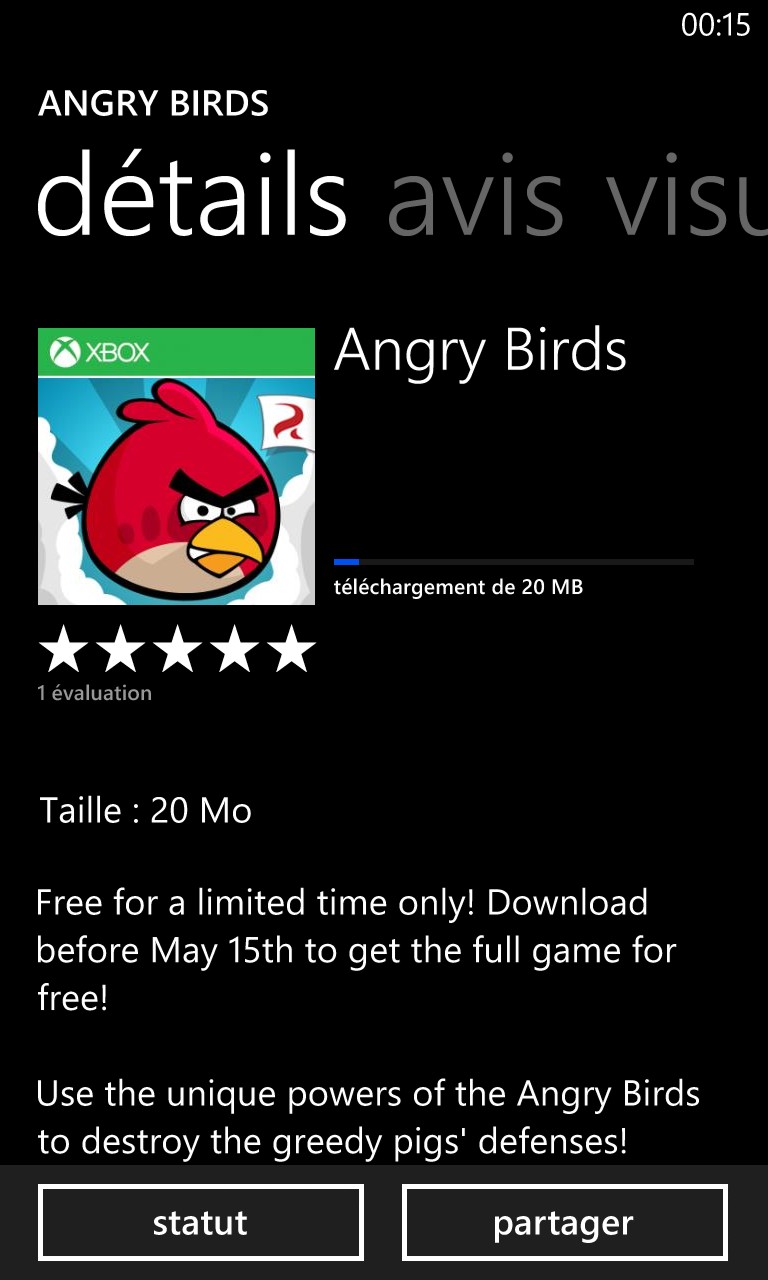Viewport: 768px width, 1280px height.
Task: Click the "téléchargement de 20 MB" status text
Action: 458,587
